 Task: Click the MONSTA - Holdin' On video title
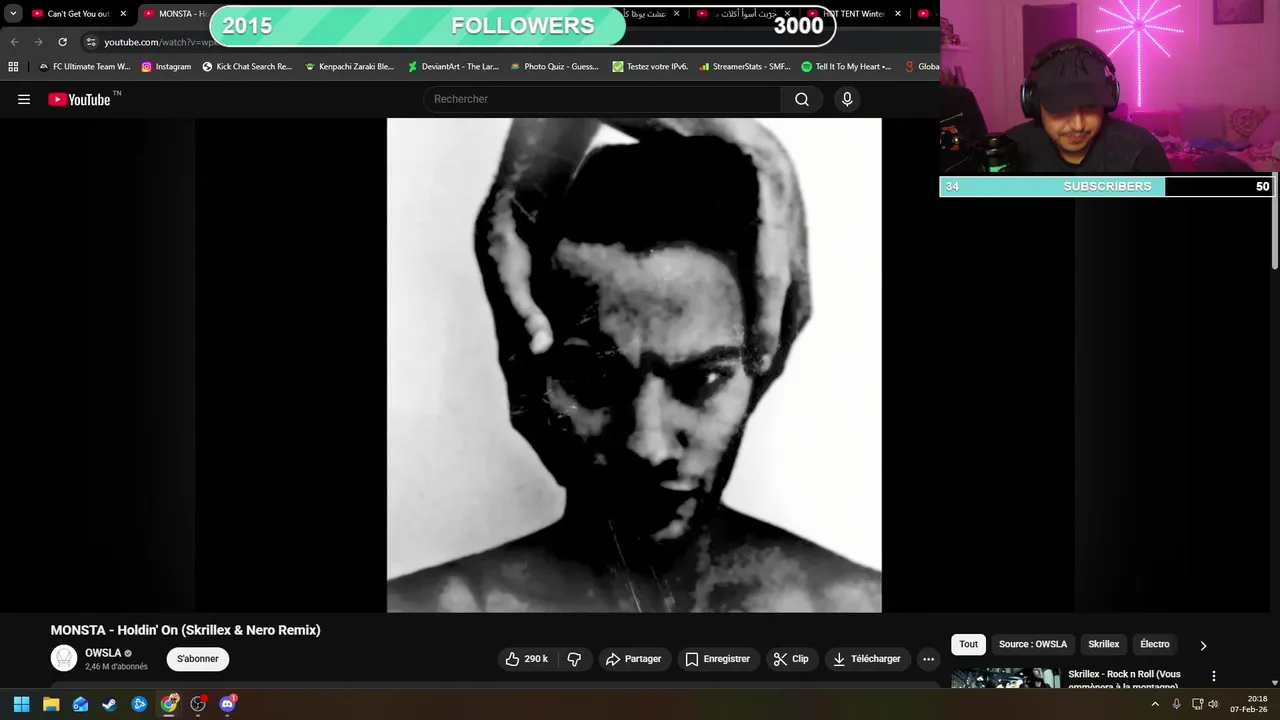(186, 630)
